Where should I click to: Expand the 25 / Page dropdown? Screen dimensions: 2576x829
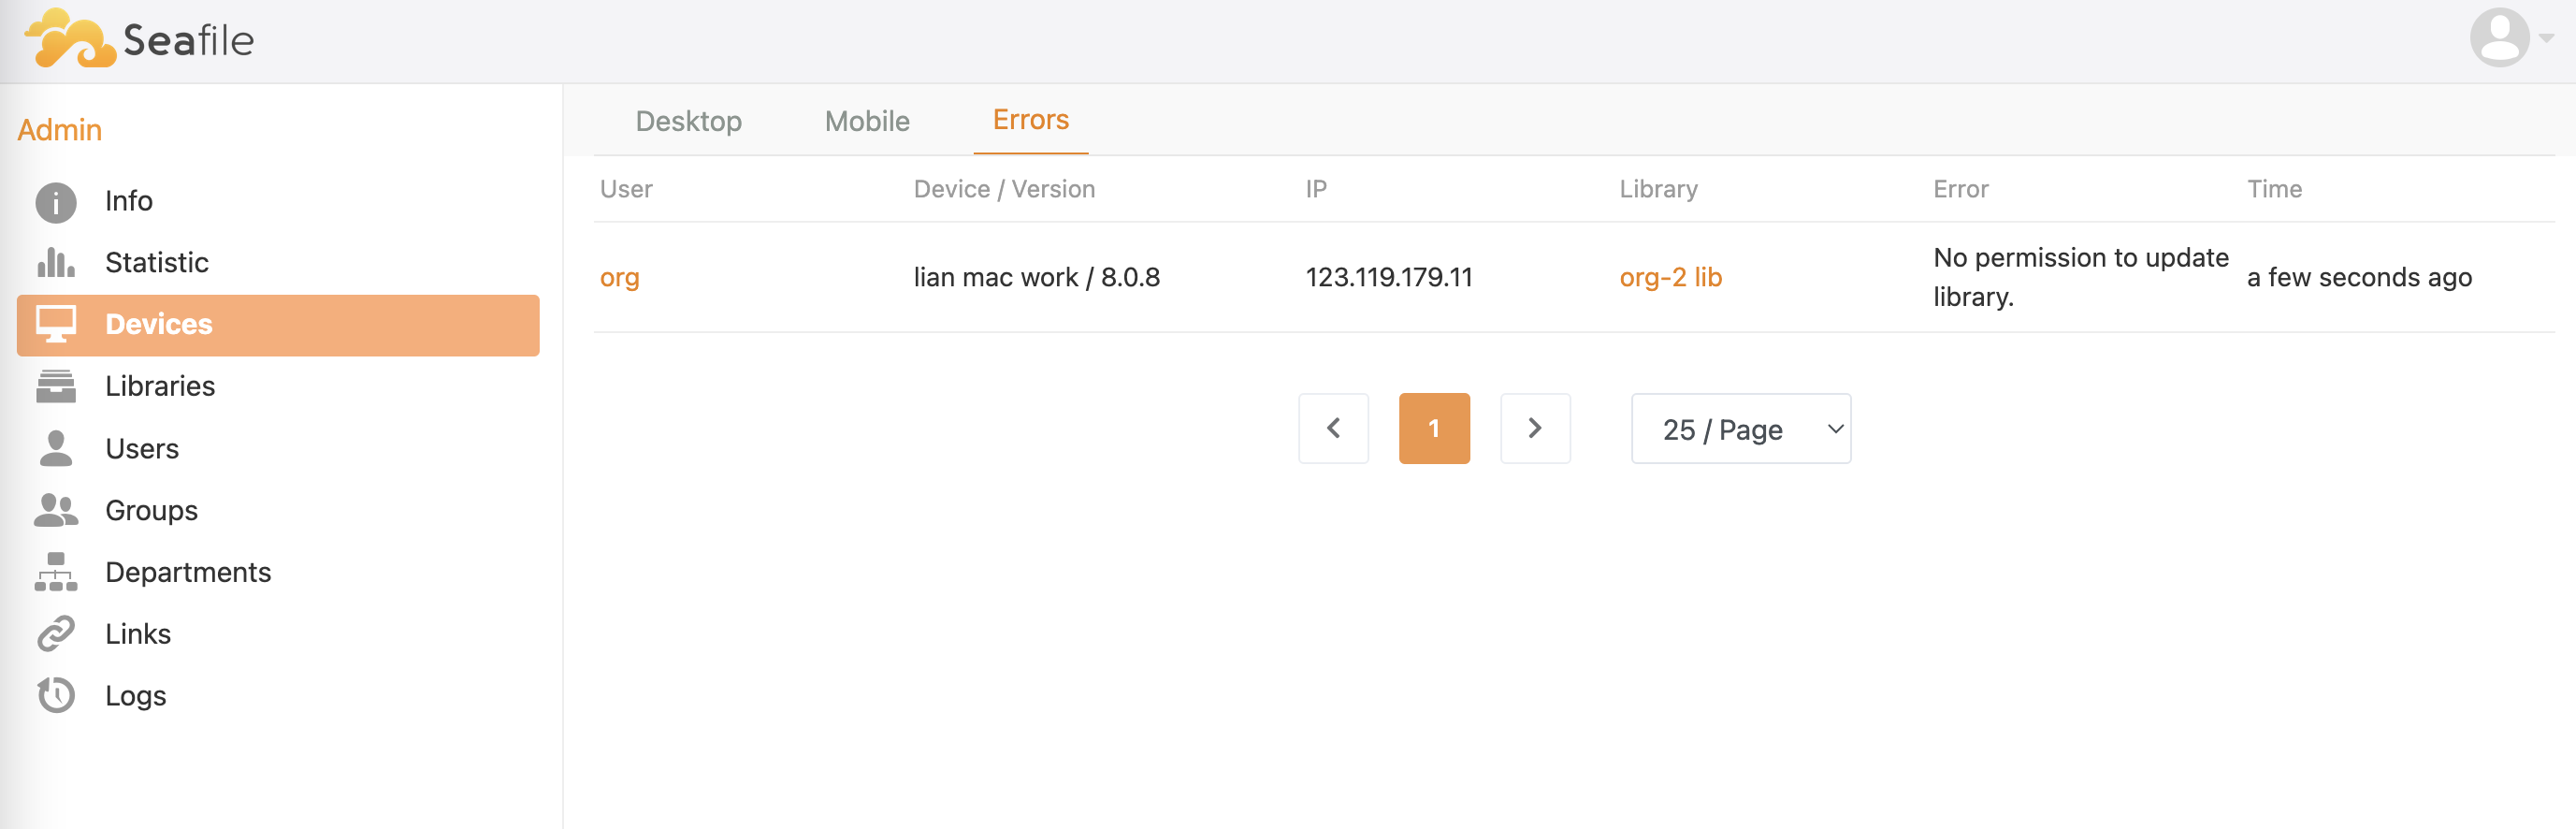[x=1740, y=429]
